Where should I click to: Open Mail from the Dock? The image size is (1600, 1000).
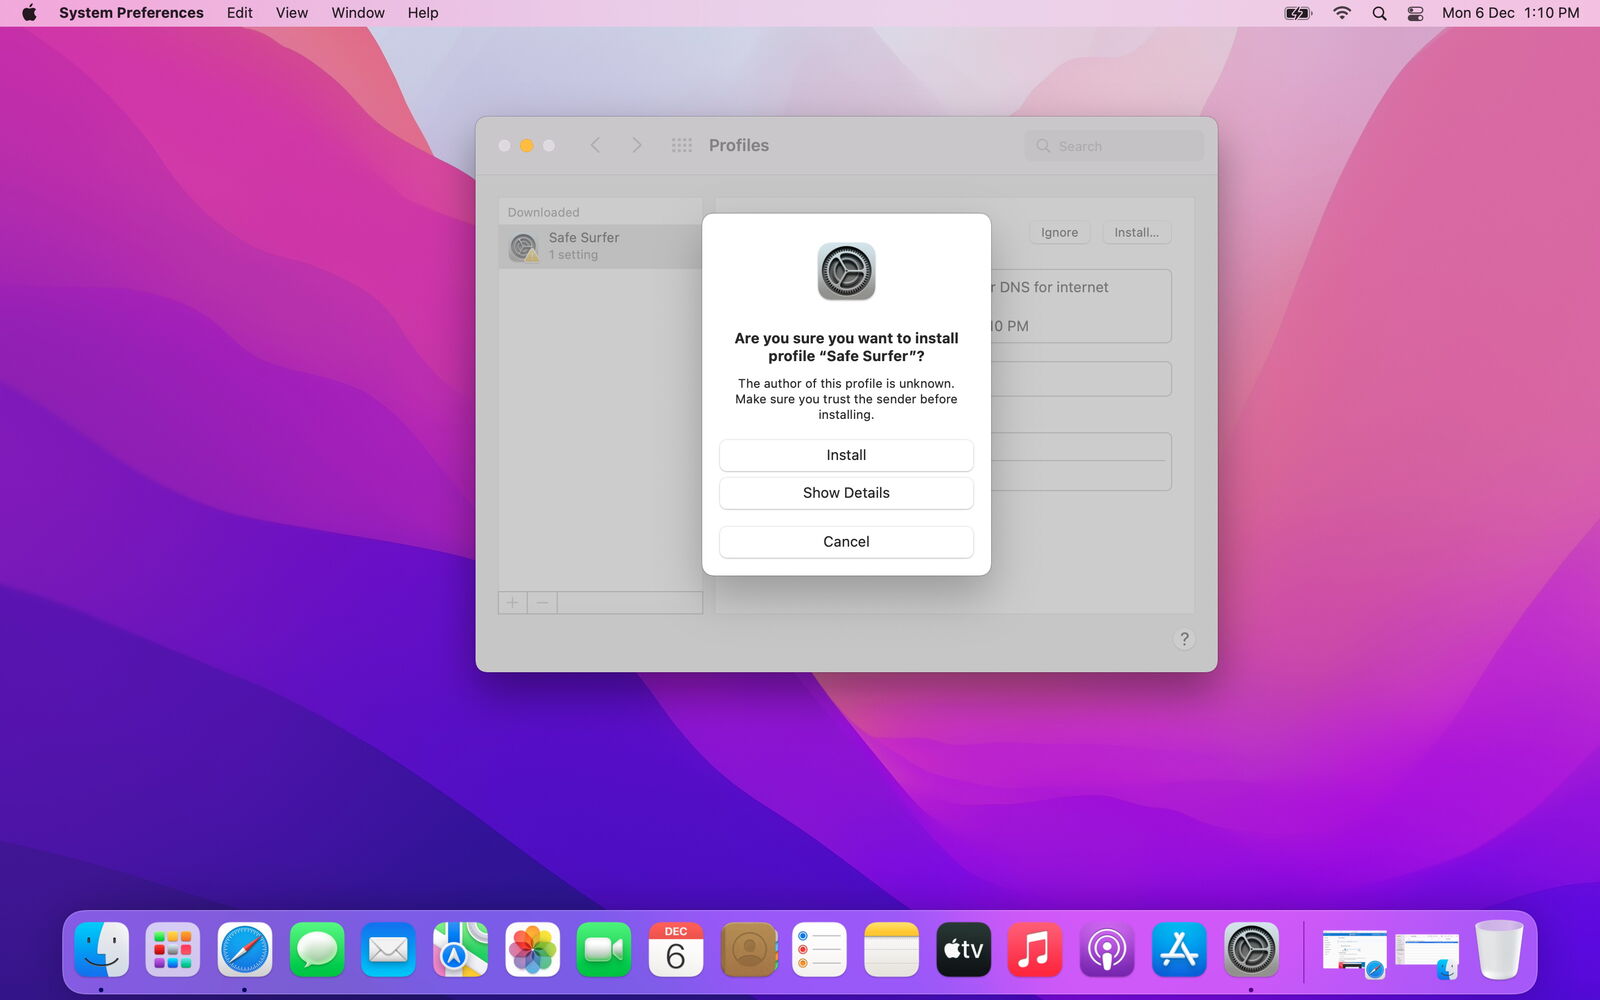click(x=389, y=950)
